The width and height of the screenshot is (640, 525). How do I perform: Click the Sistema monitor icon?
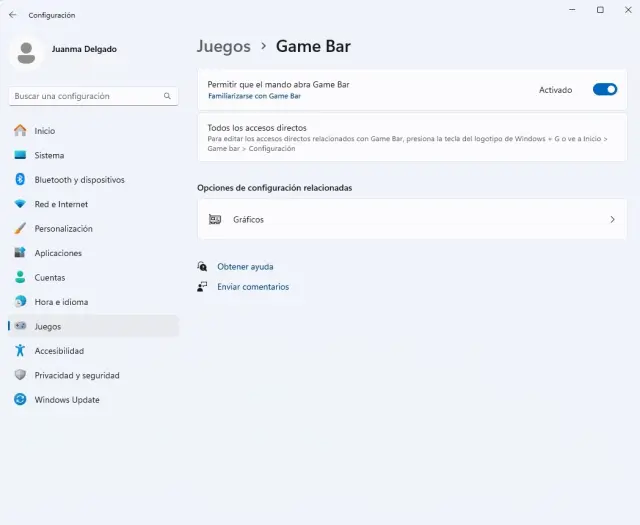click(20, 155)
